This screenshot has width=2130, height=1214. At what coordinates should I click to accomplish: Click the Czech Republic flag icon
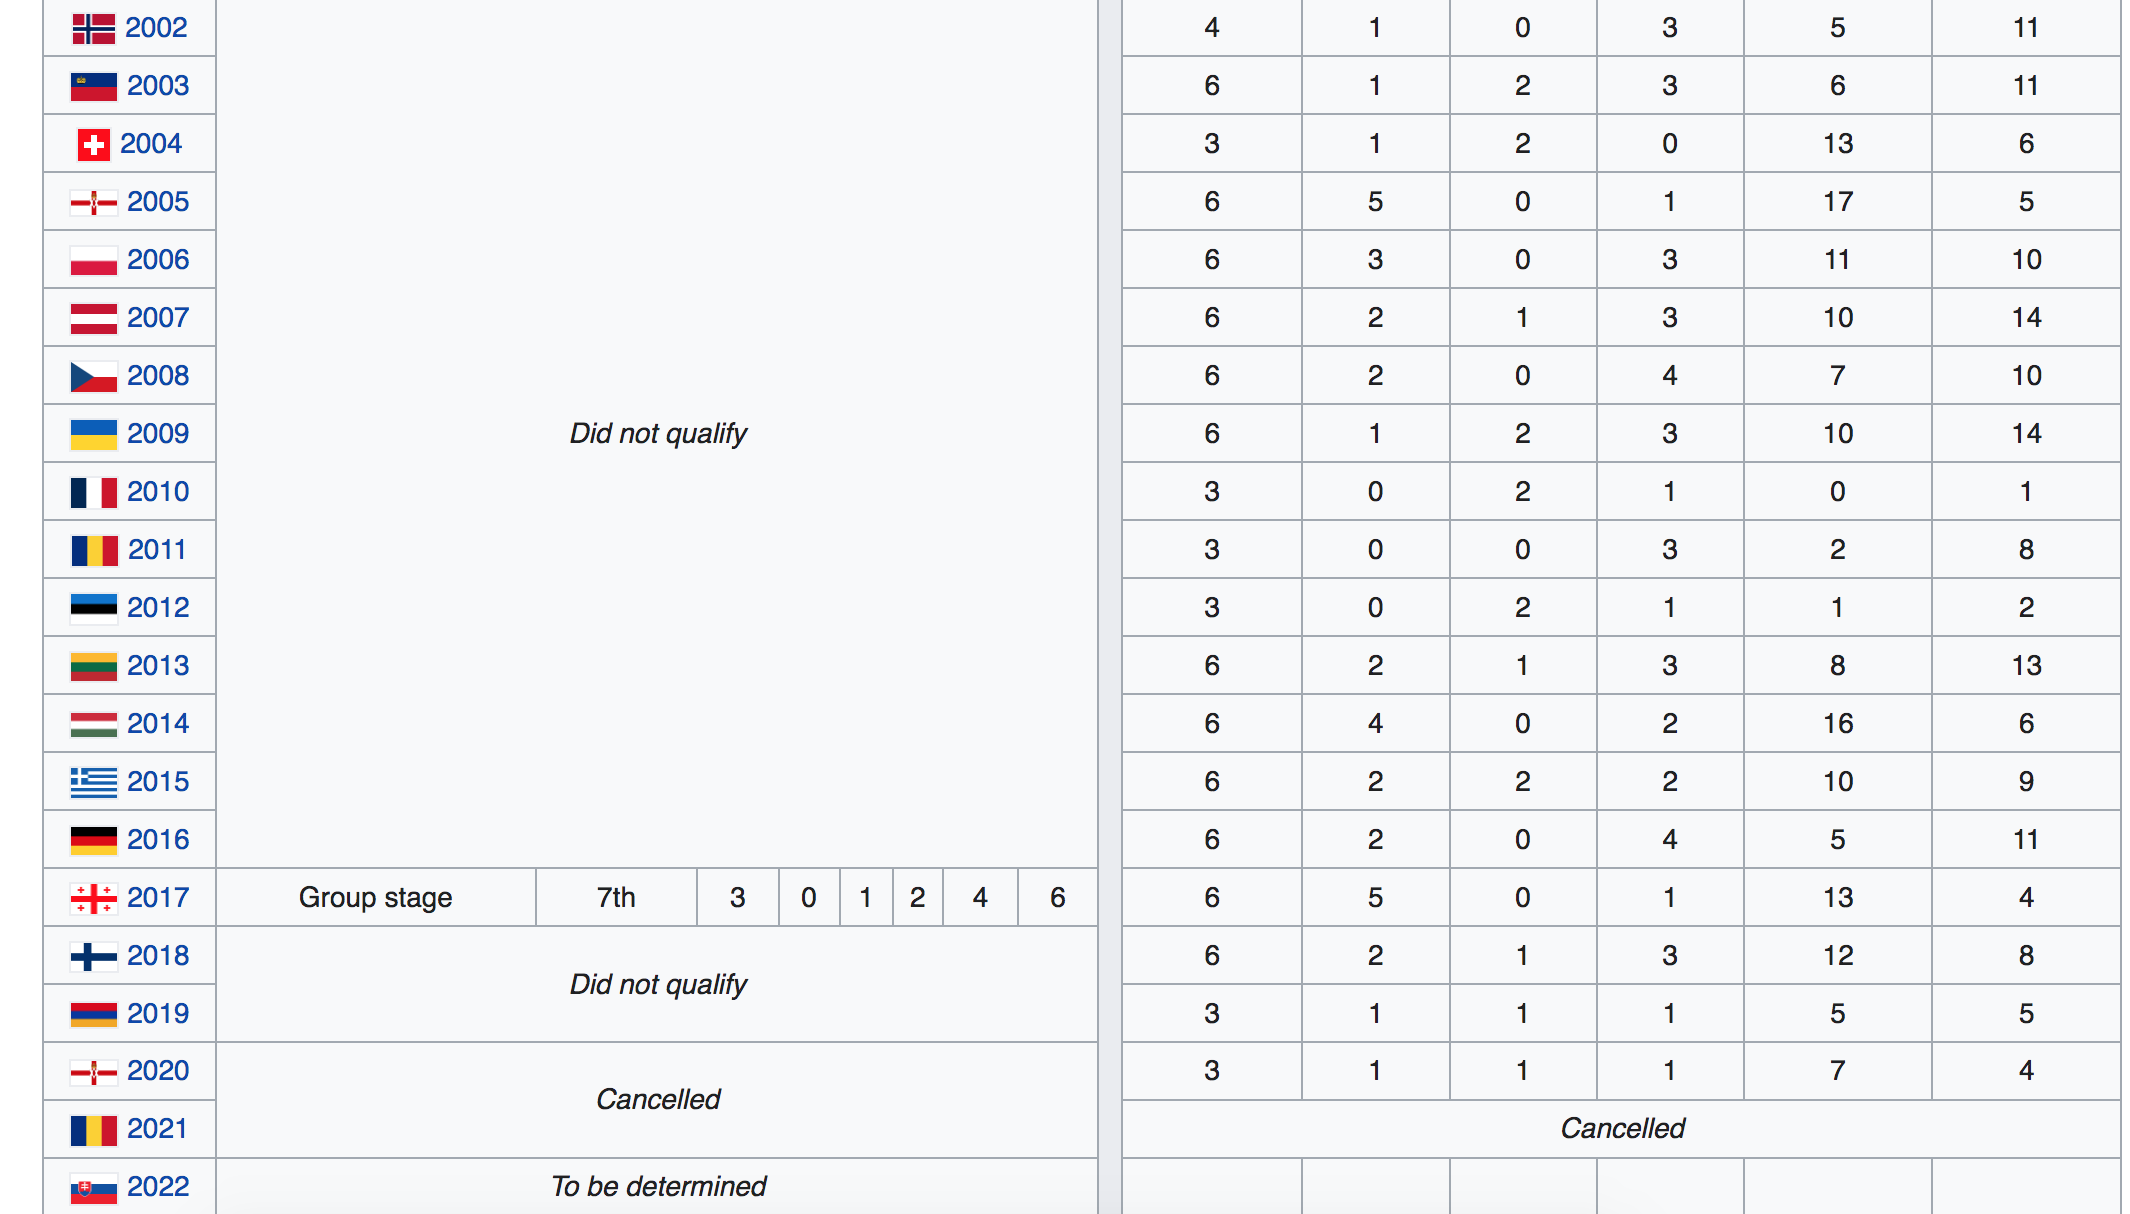(93, 376)
